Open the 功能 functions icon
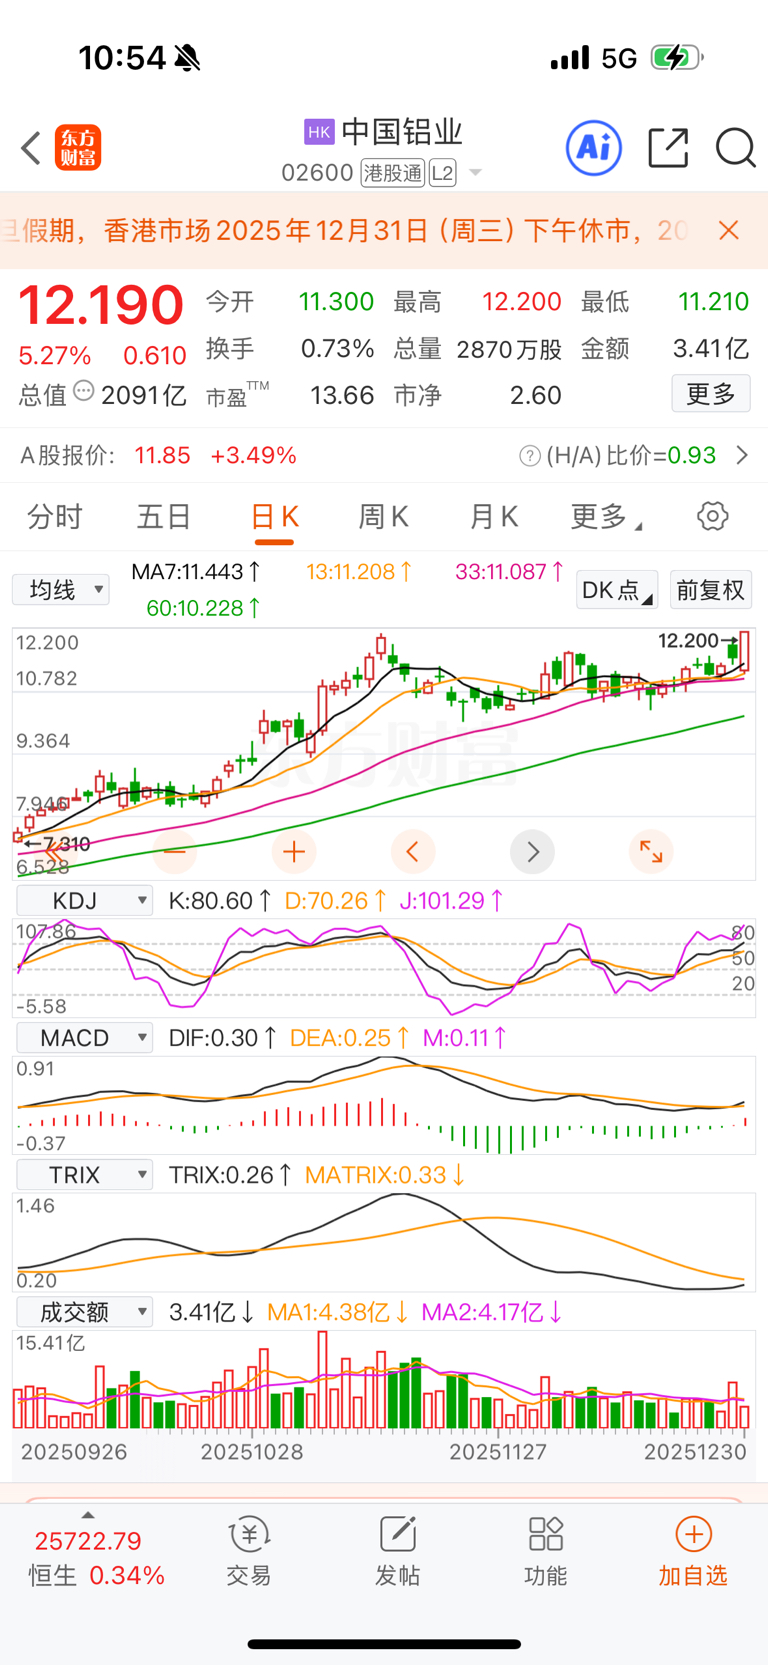This screenshot has height=1665, width=769. pyautogui.click(x=546, y=1535)
